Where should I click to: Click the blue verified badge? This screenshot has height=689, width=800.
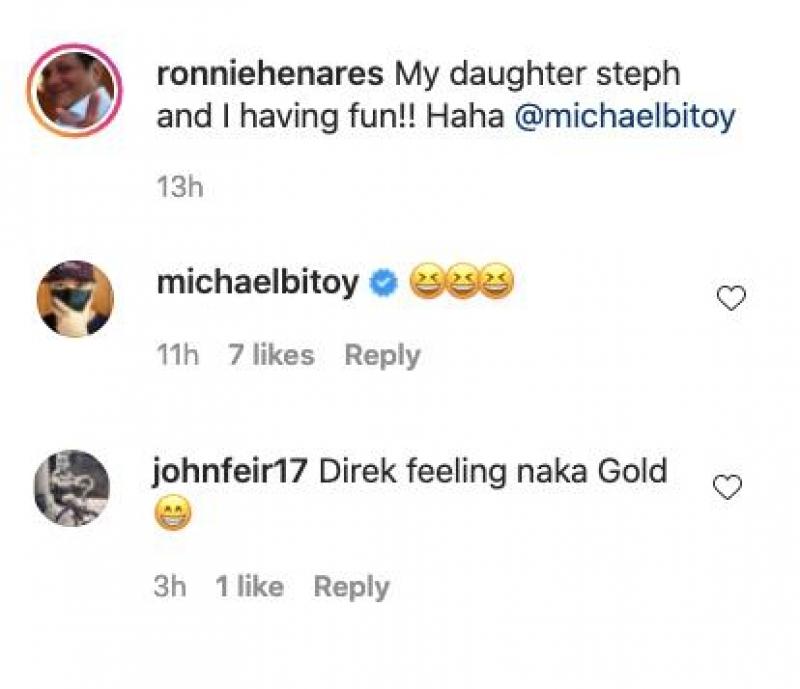pos(383,285)
